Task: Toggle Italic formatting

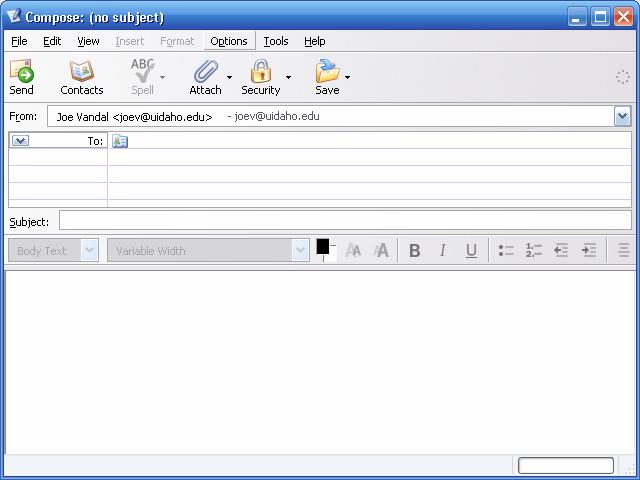Action: coord(443,250)
